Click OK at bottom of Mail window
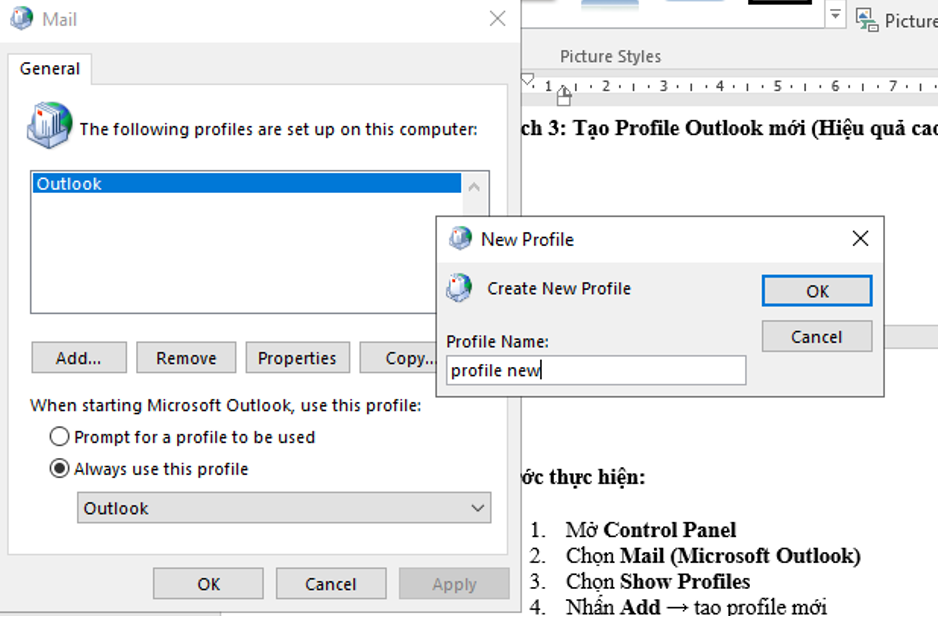This screenshot has height=628, width=942. 208,584
